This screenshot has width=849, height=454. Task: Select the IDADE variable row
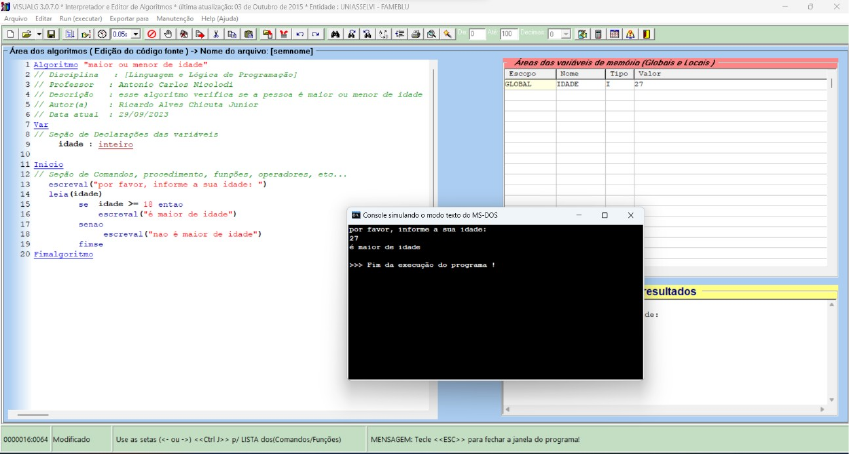pos(568,85)
